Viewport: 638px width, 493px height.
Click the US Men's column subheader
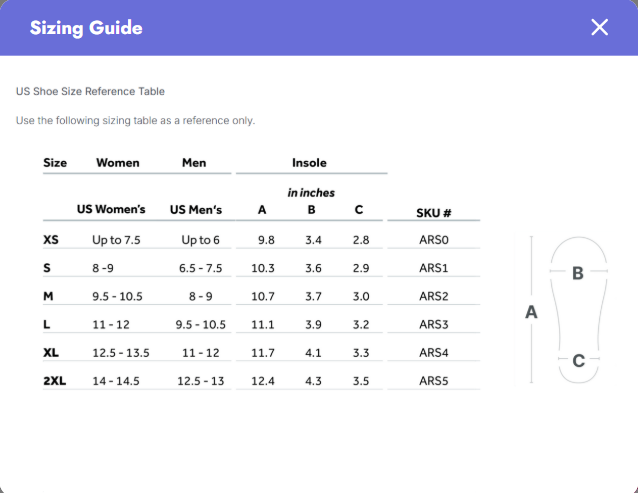[x=196, y=209]
